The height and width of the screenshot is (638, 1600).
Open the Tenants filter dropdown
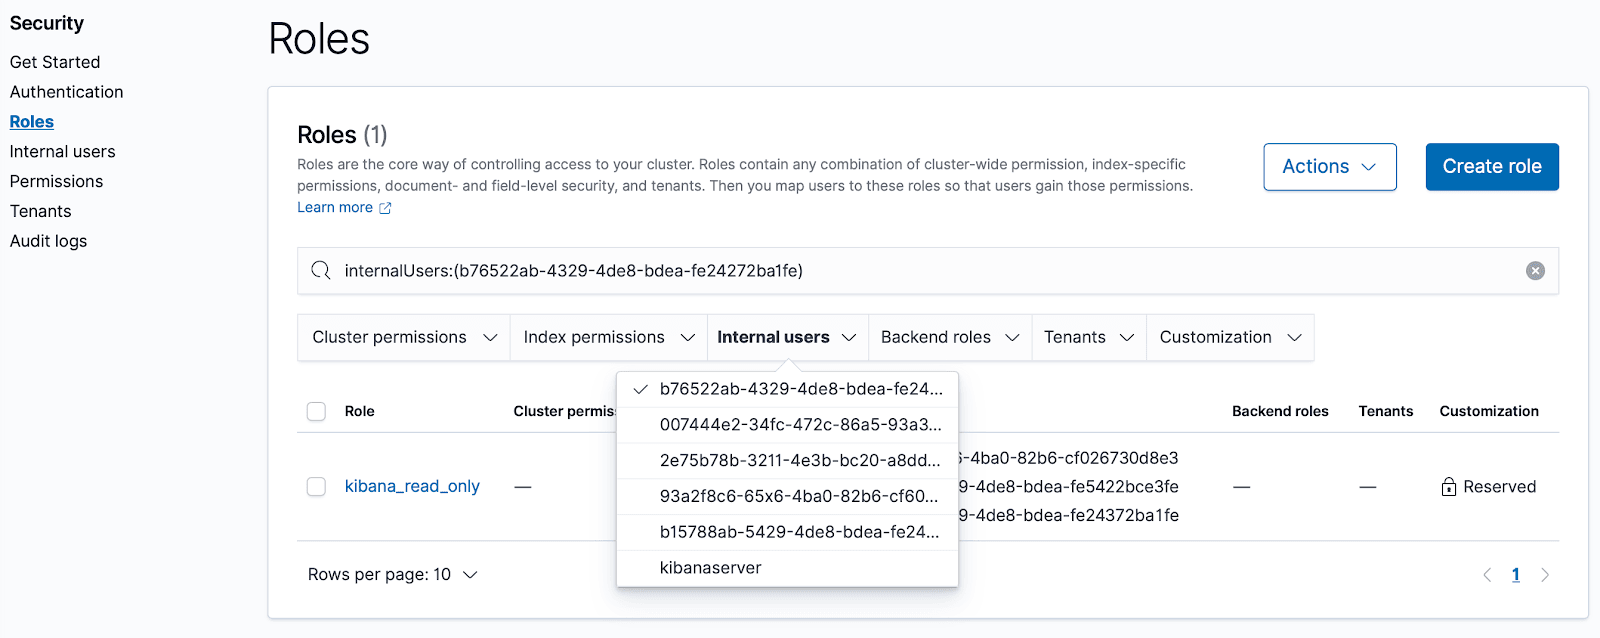click(1088, 337)
